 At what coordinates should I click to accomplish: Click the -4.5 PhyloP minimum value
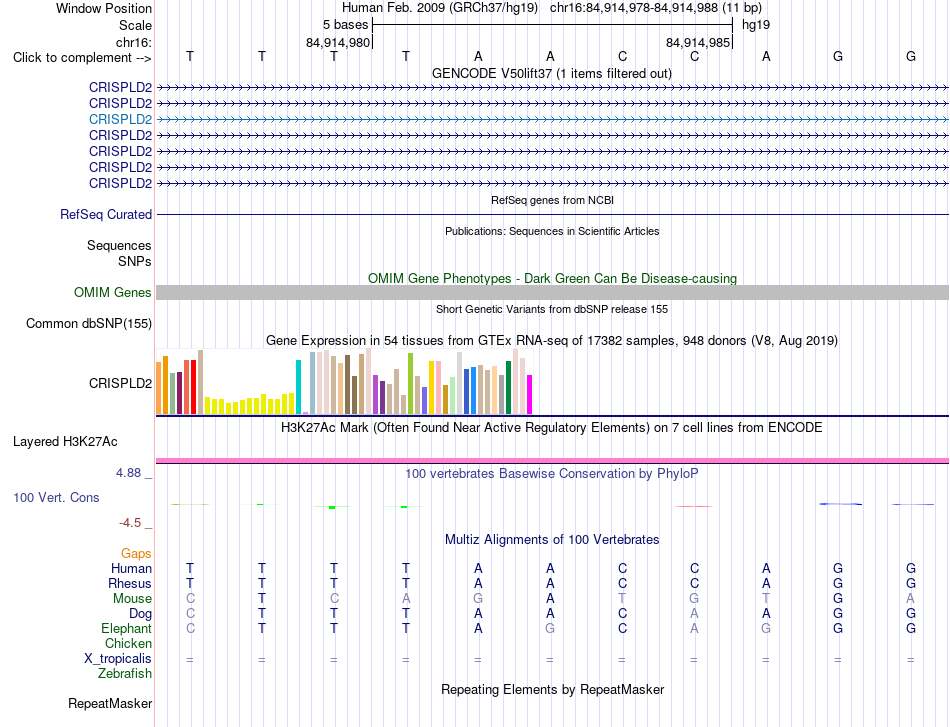coord(130,523)
